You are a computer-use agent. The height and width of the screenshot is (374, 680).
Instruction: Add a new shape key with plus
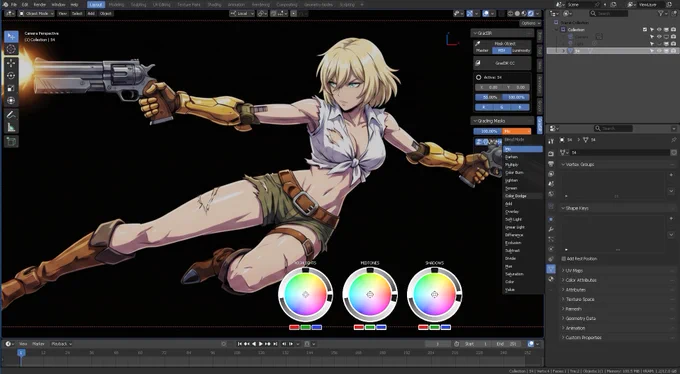pyautogui.click(x=671, y=219)
